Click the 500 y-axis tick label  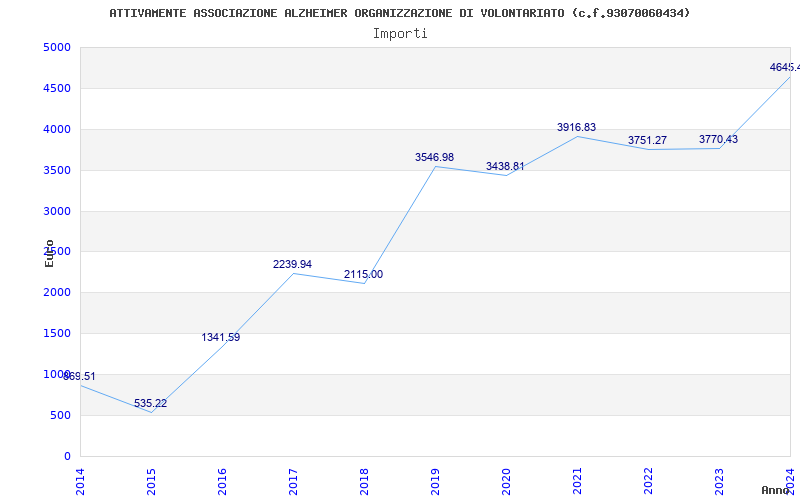tap(60, 415)
